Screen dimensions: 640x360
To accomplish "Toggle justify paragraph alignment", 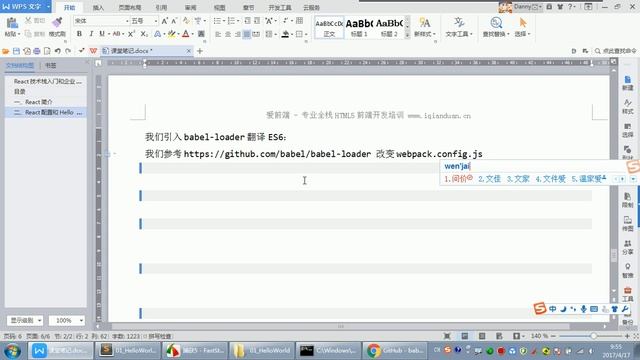I will (247, 34).
